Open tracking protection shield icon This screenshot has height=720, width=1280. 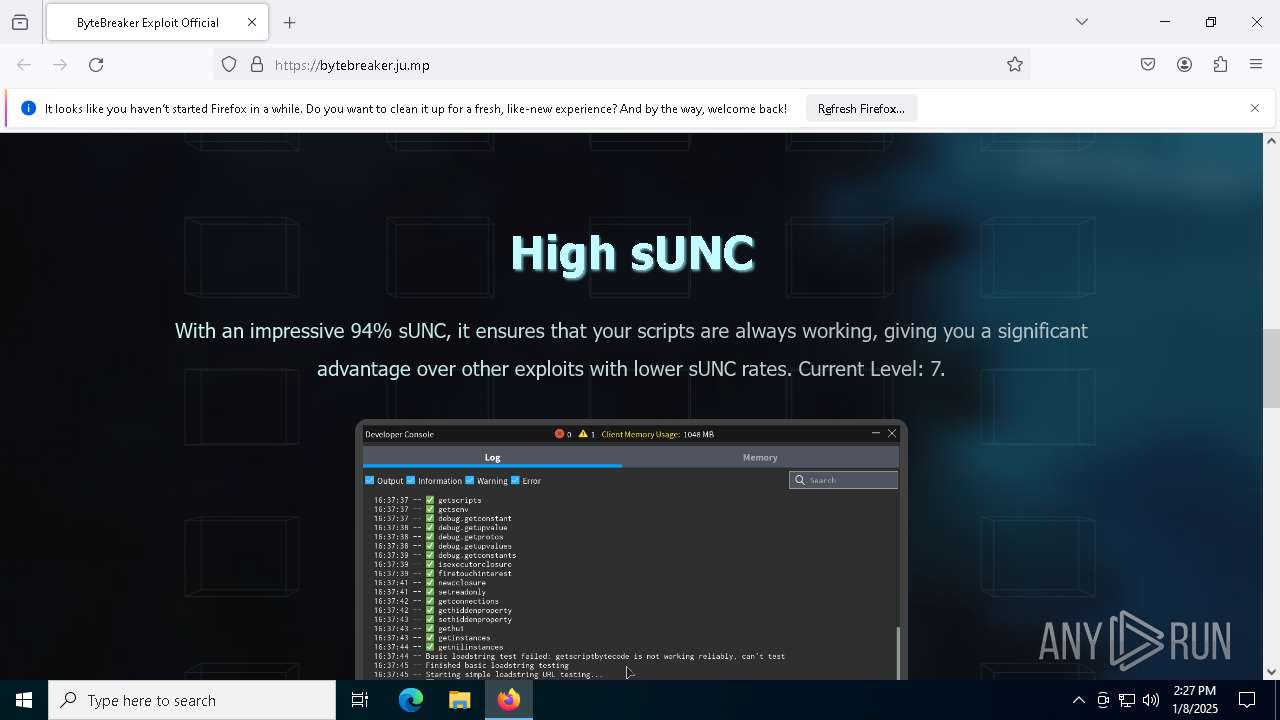(229, 65)
